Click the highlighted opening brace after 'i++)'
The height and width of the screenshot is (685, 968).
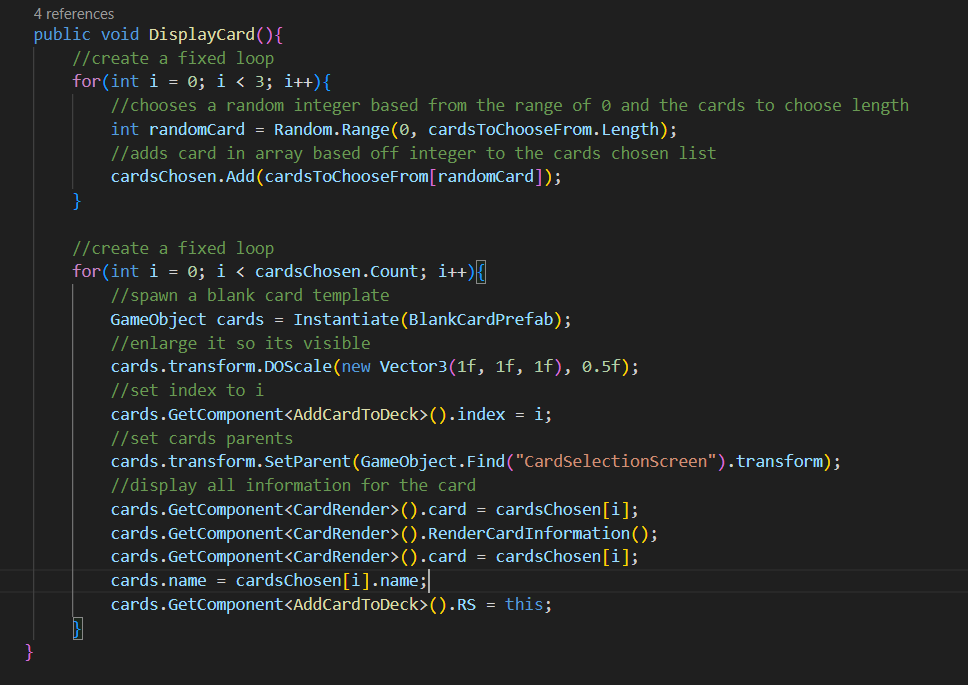pyautogui.click(x=481, y=272)
